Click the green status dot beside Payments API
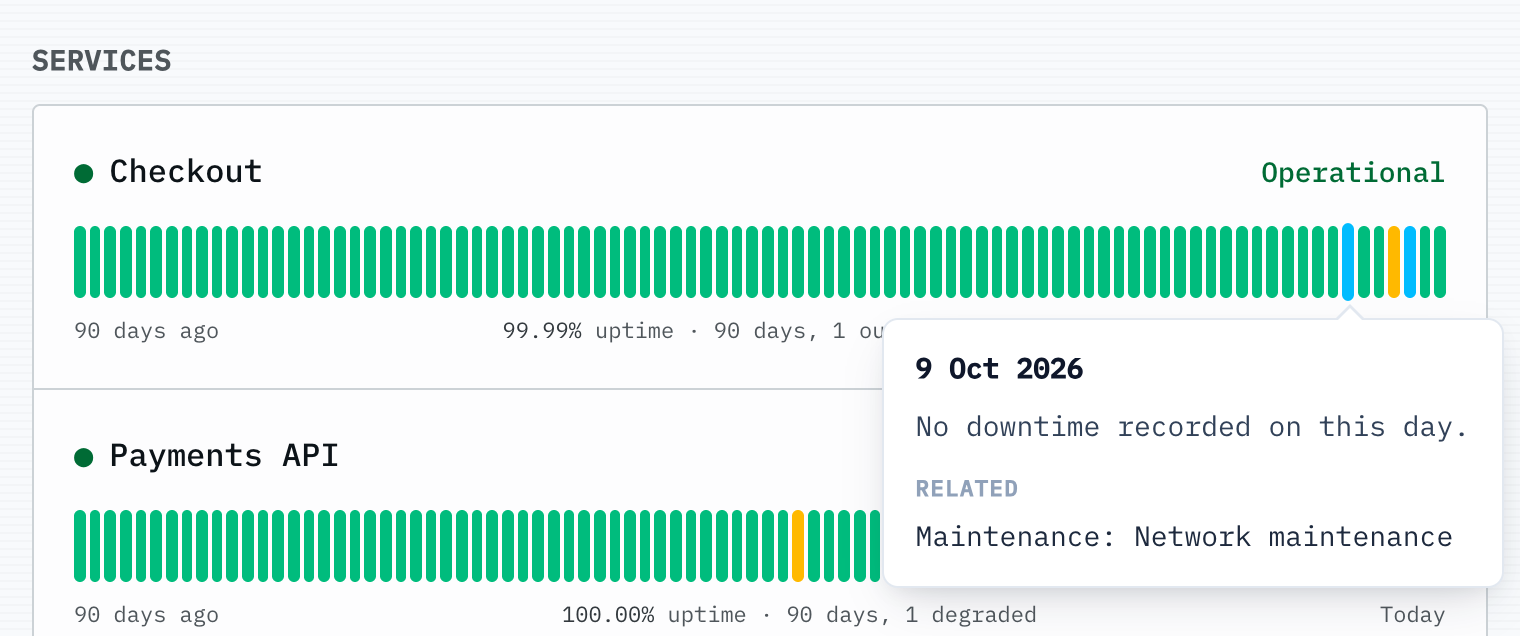The height and width of the screenshot is (636, 1520). coord(84,457)
